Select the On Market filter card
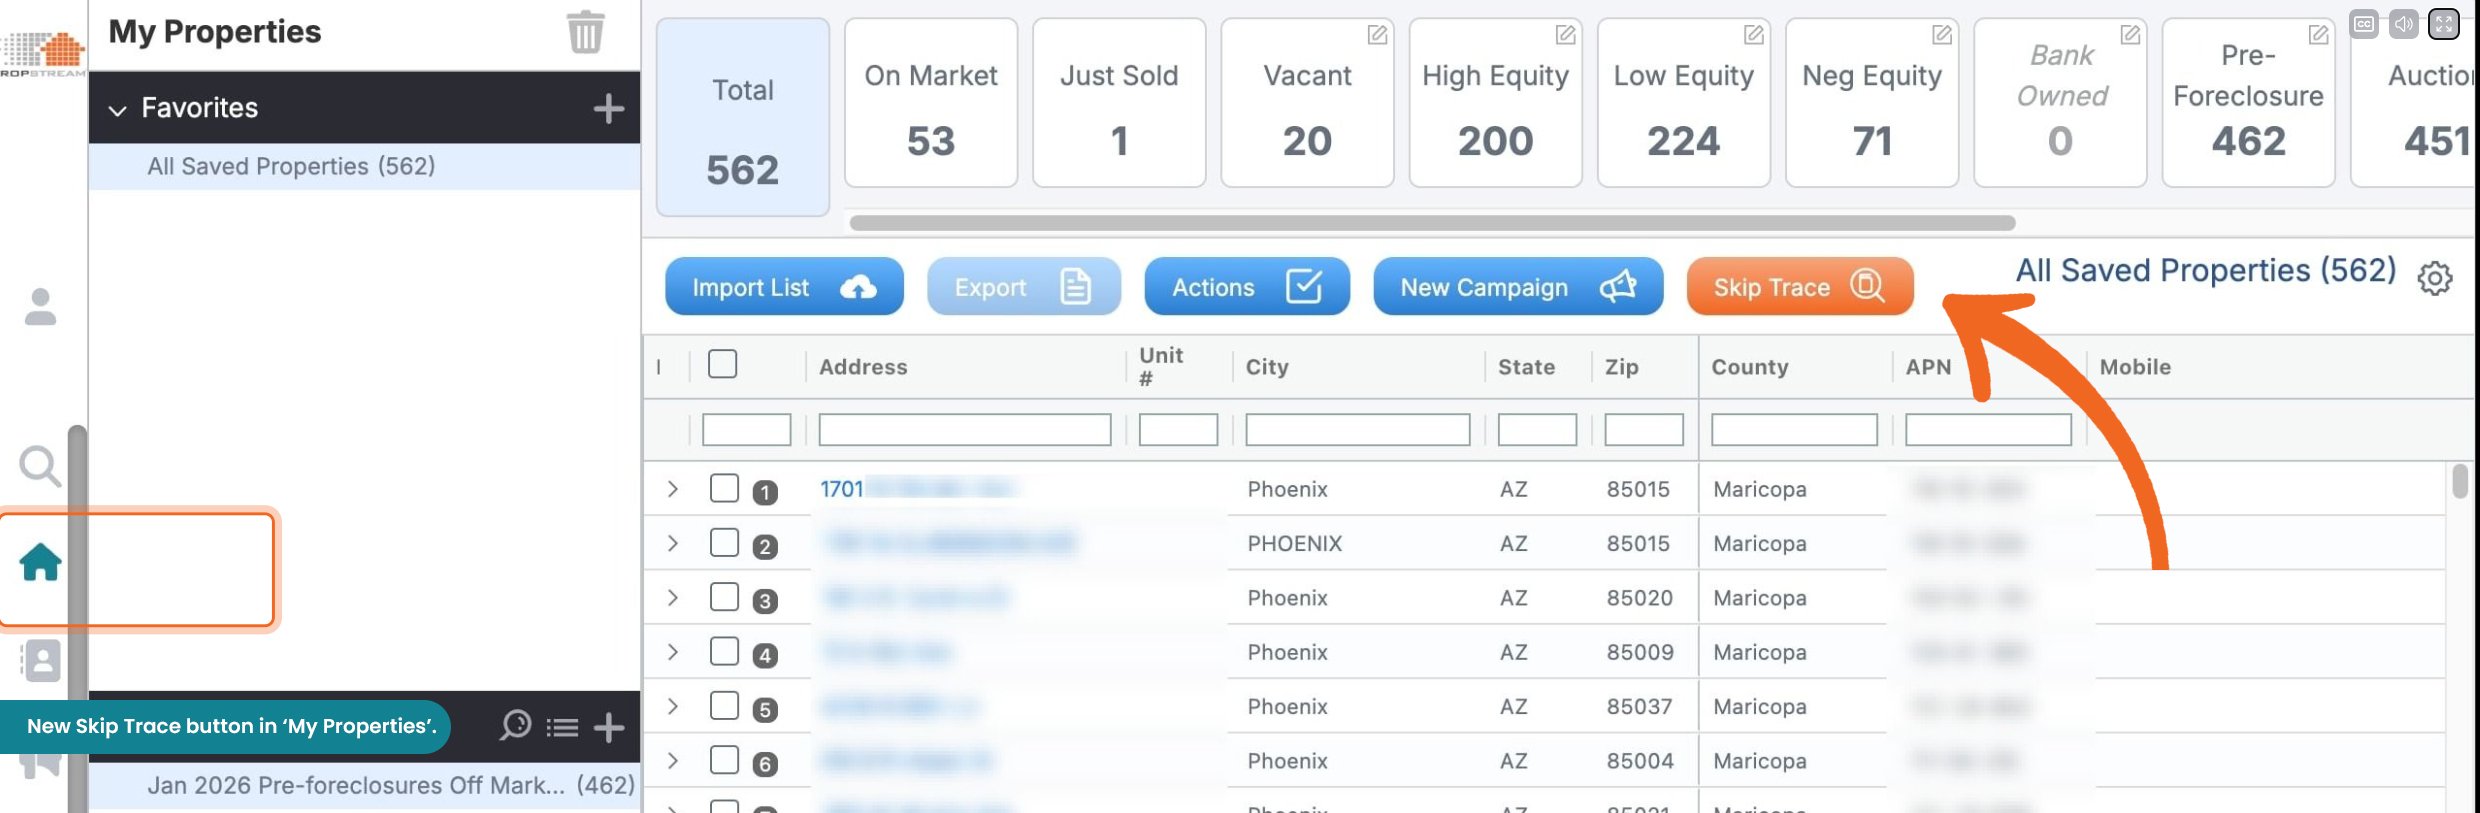The image size is (2480, 813). click(930, 103)
